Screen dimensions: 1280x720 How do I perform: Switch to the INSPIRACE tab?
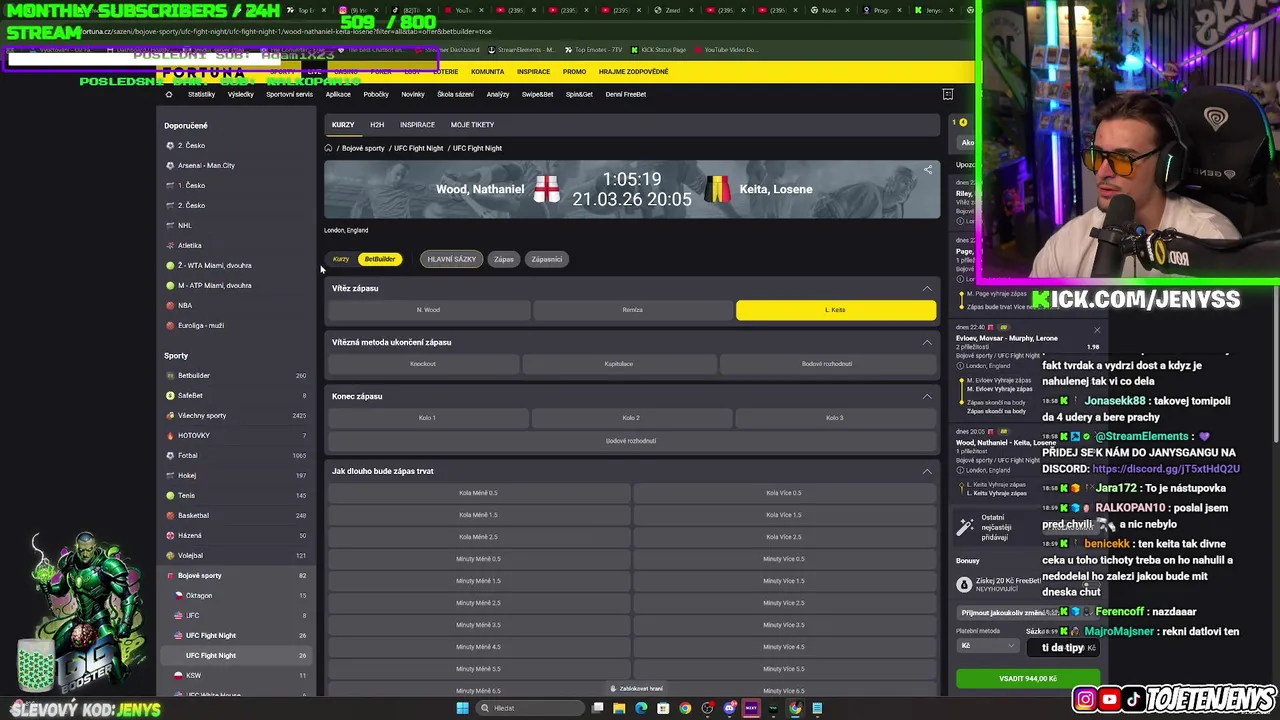click(x=417, y=125)
